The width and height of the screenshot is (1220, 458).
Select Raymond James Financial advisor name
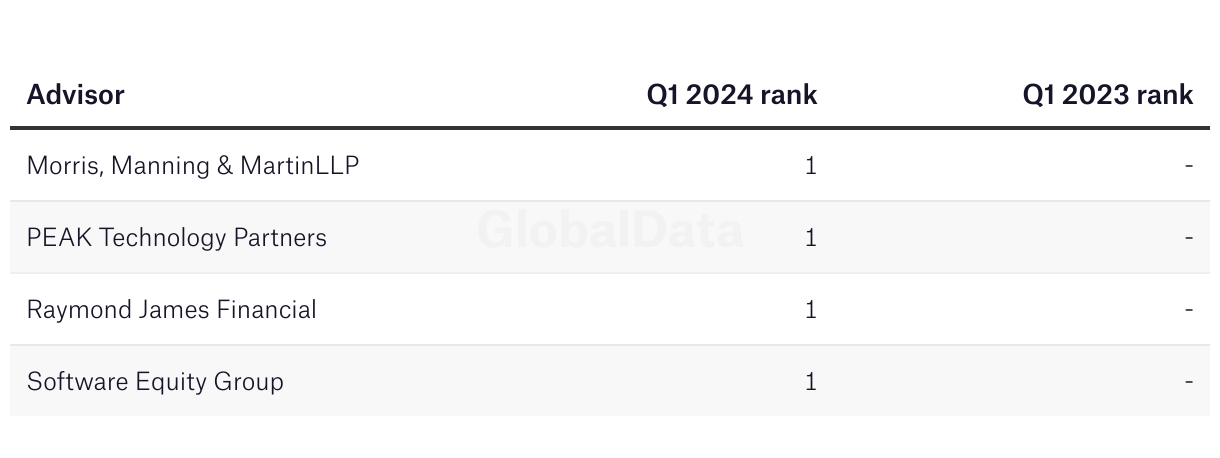172,310
